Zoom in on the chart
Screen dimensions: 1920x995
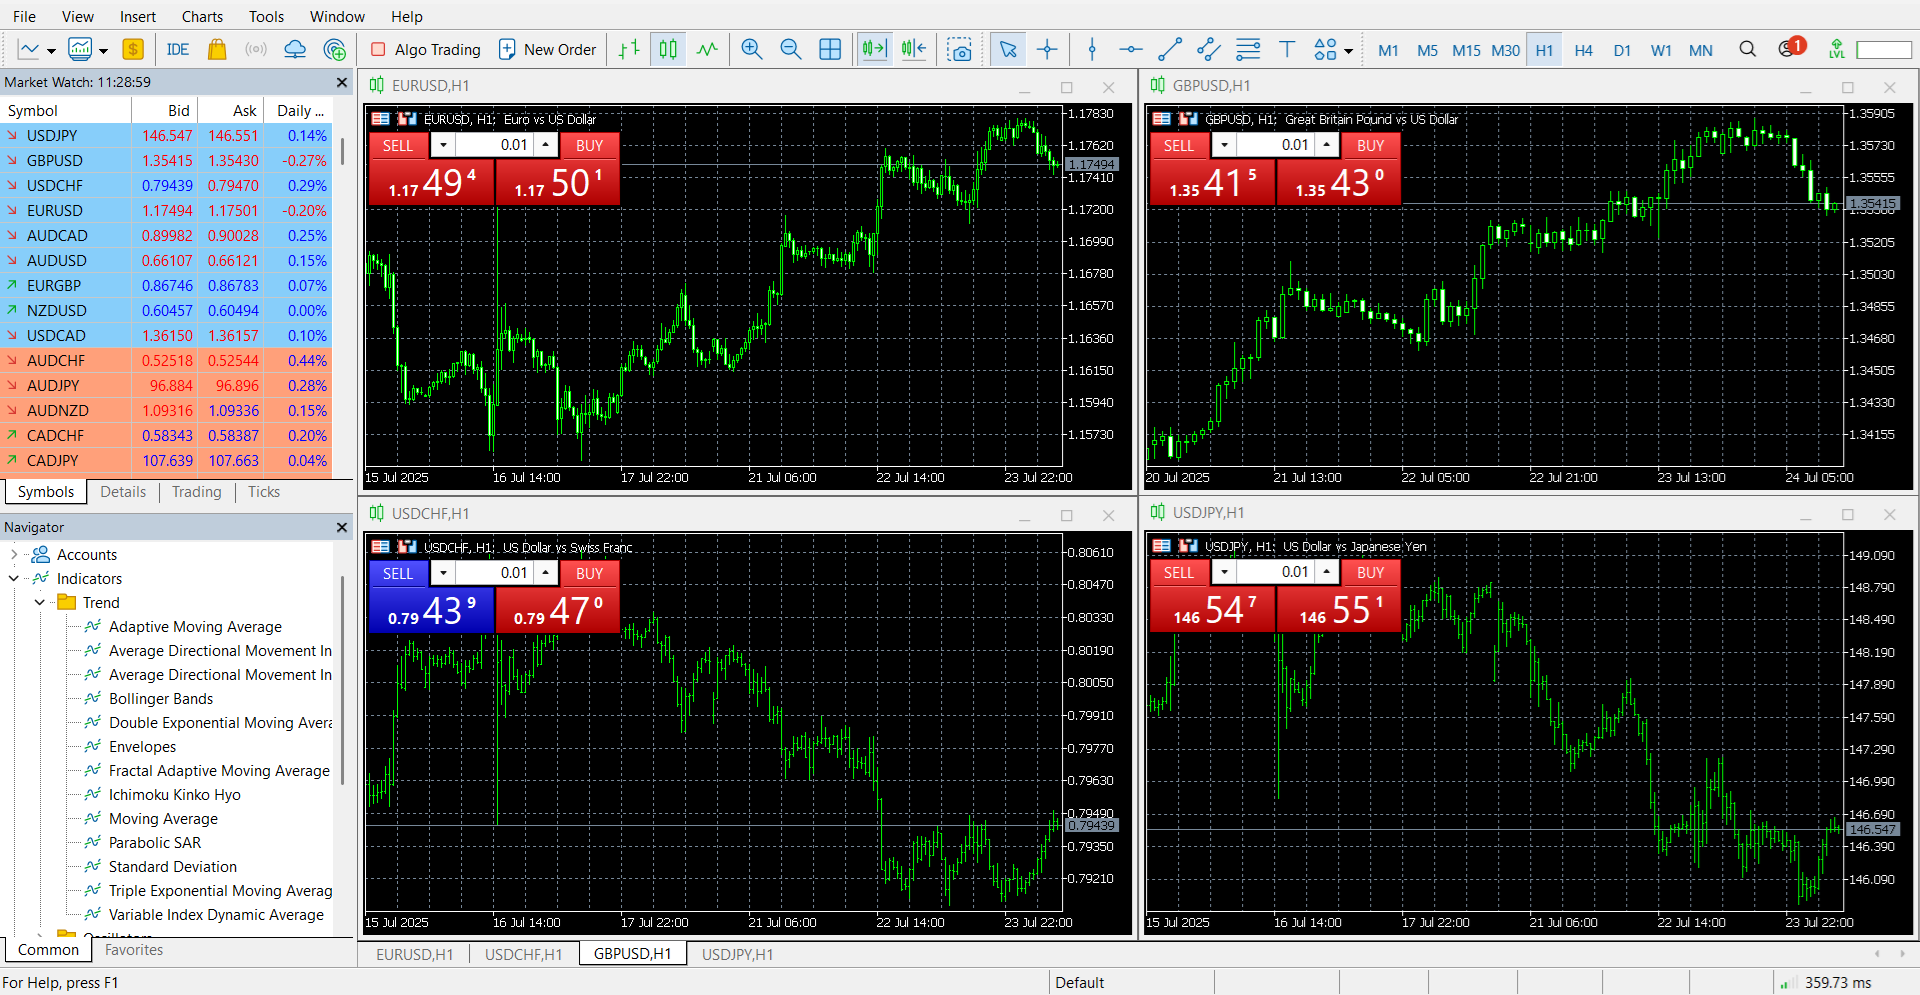pos(752,49)
